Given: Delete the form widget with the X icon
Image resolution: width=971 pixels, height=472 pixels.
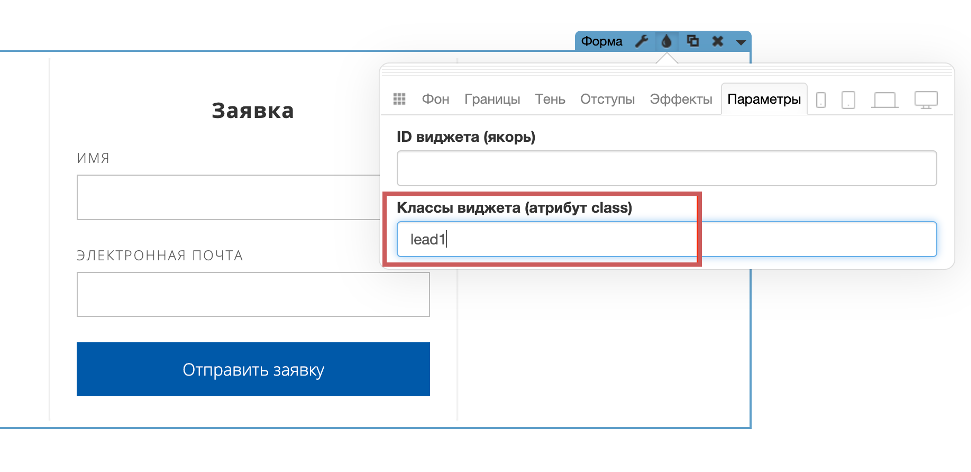Looking at the screenshot, I should (717, 41).
